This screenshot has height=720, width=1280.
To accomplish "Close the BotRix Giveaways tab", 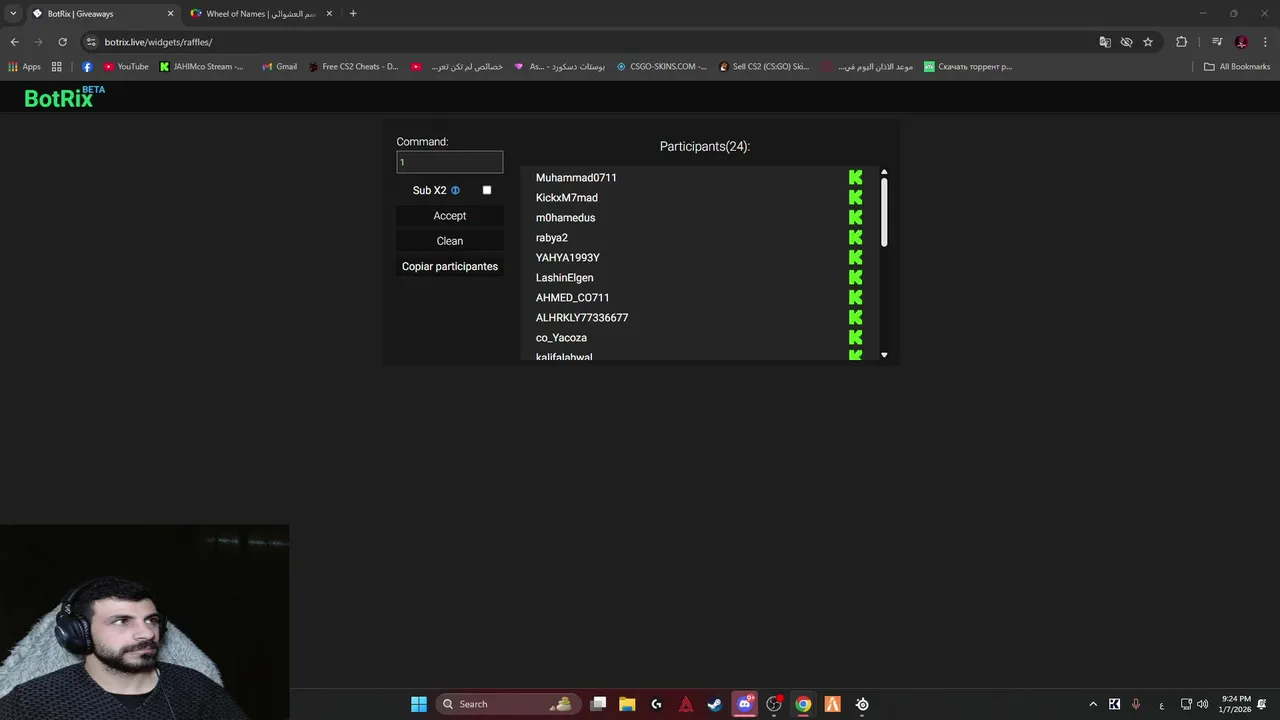I will click(x=170, y=14).
